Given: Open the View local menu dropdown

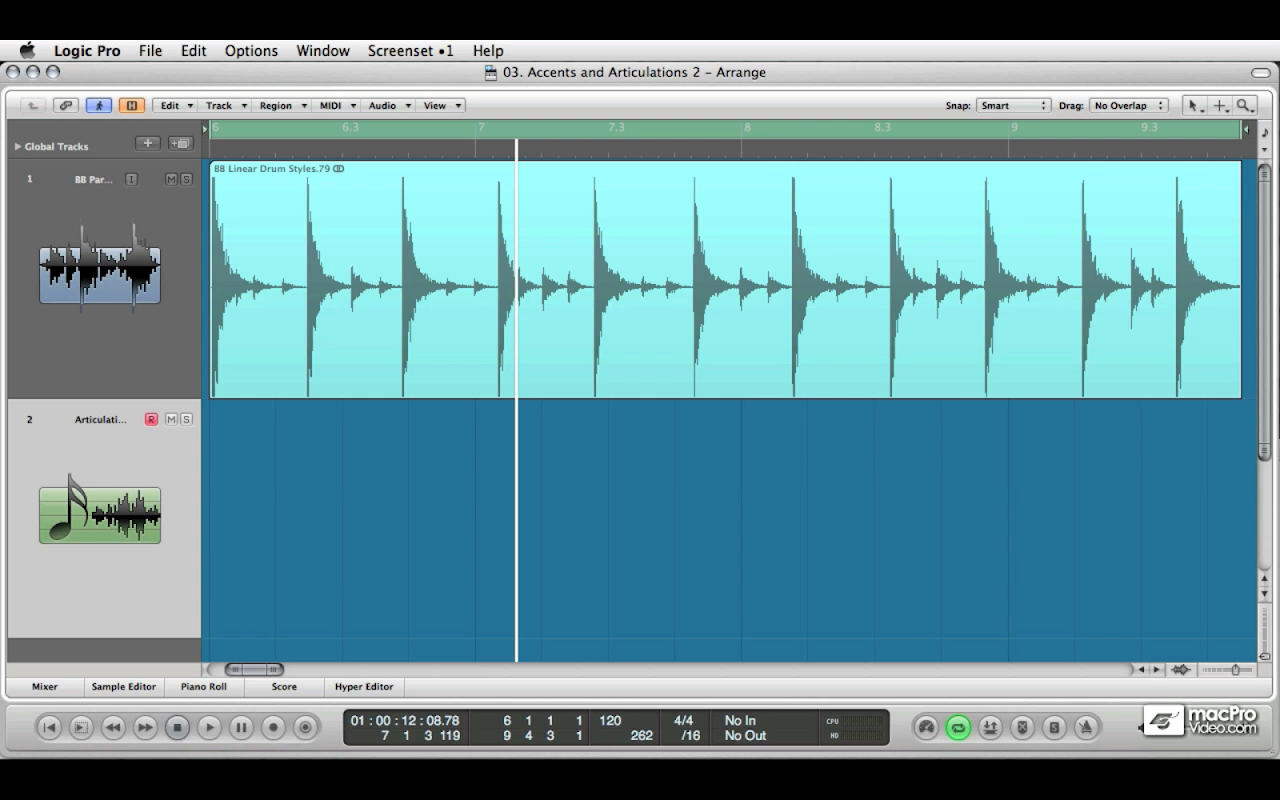Looking at the screenshot, I should click(440, 105).
